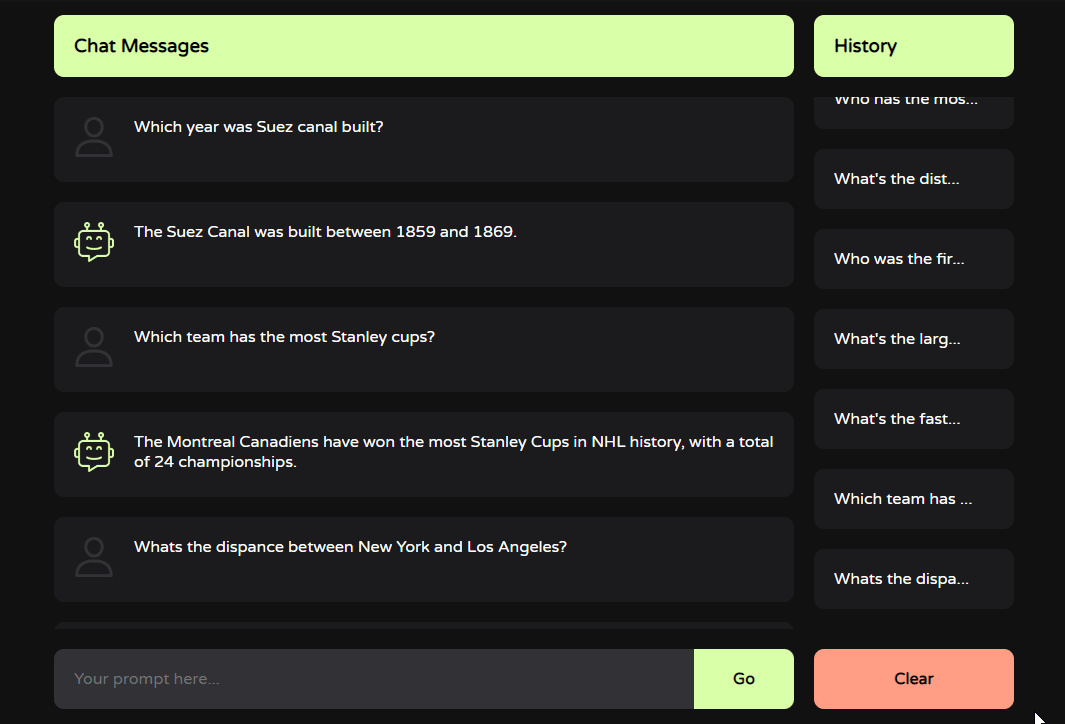Screen dimensions: 1065x724
Task: Focus the 'Your prompt here...' input field
Action: pos(374,678)
